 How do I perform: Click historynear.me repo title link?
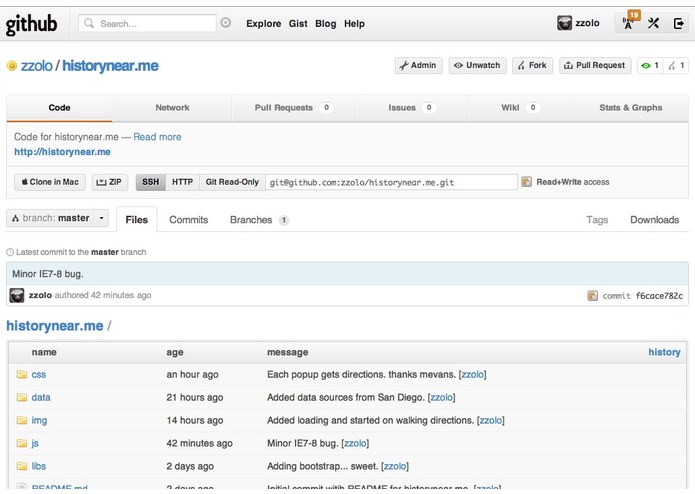[110, 66]
